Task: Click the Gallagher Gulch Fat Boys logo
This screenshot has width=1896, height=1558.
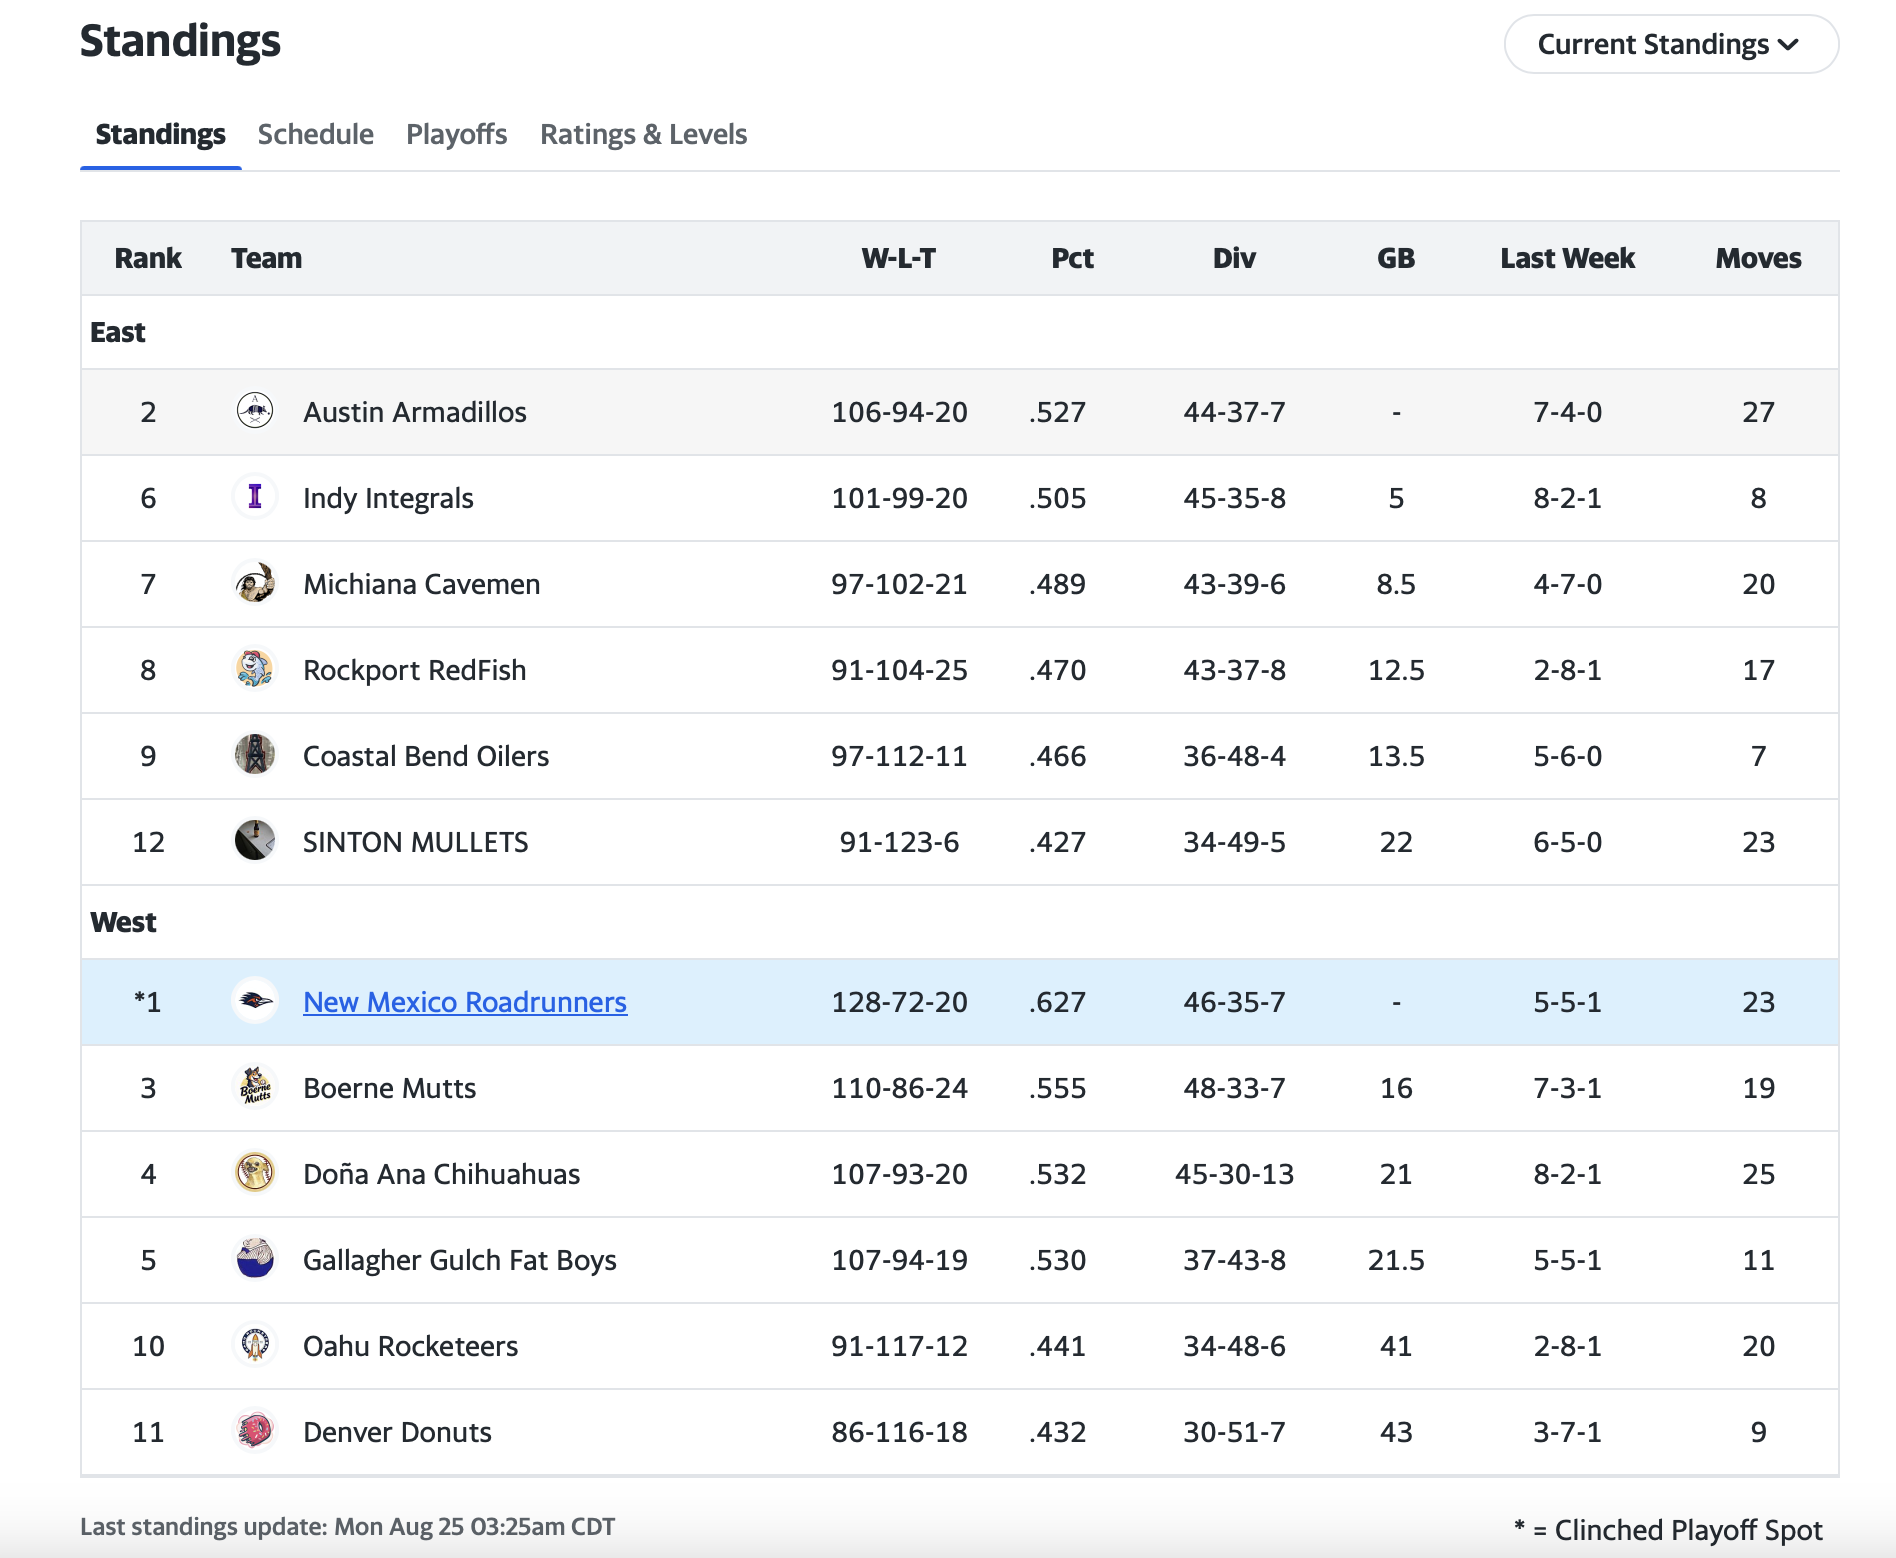Action: coord(255,1259)
